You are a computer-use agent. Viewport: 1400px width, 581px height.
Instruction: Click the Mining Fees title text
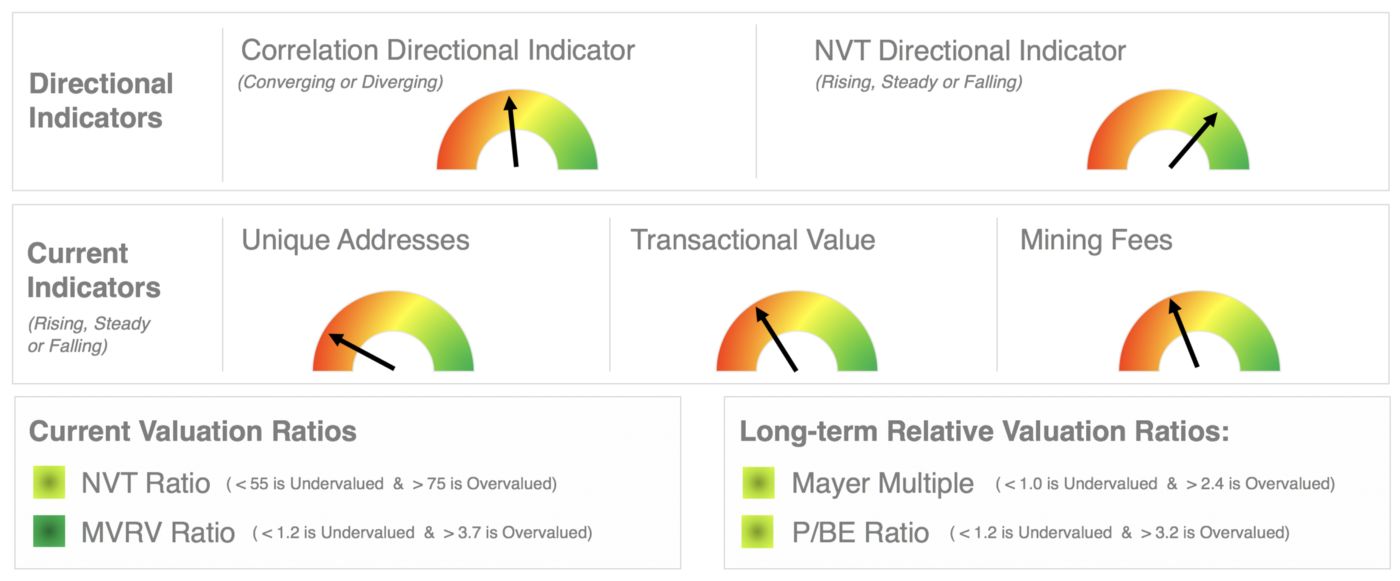pyautogui.click(x=1096, y=240)
